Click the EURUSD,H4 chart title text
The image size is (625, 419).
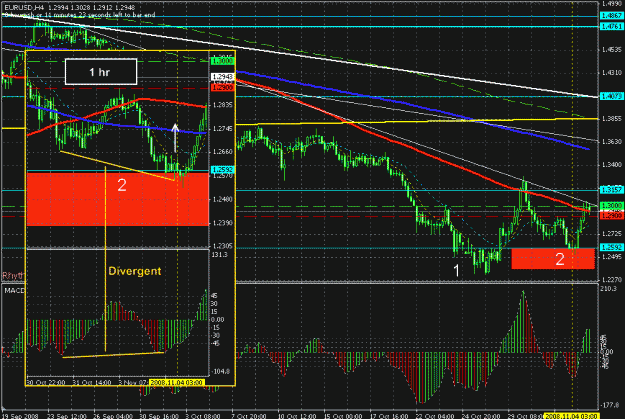24,7
